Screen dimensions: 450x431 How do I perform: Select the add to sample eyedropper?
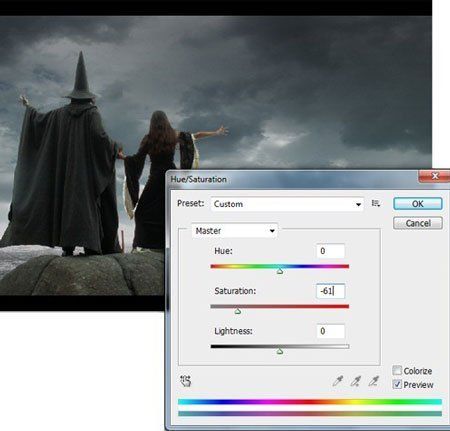coord(356,381)
